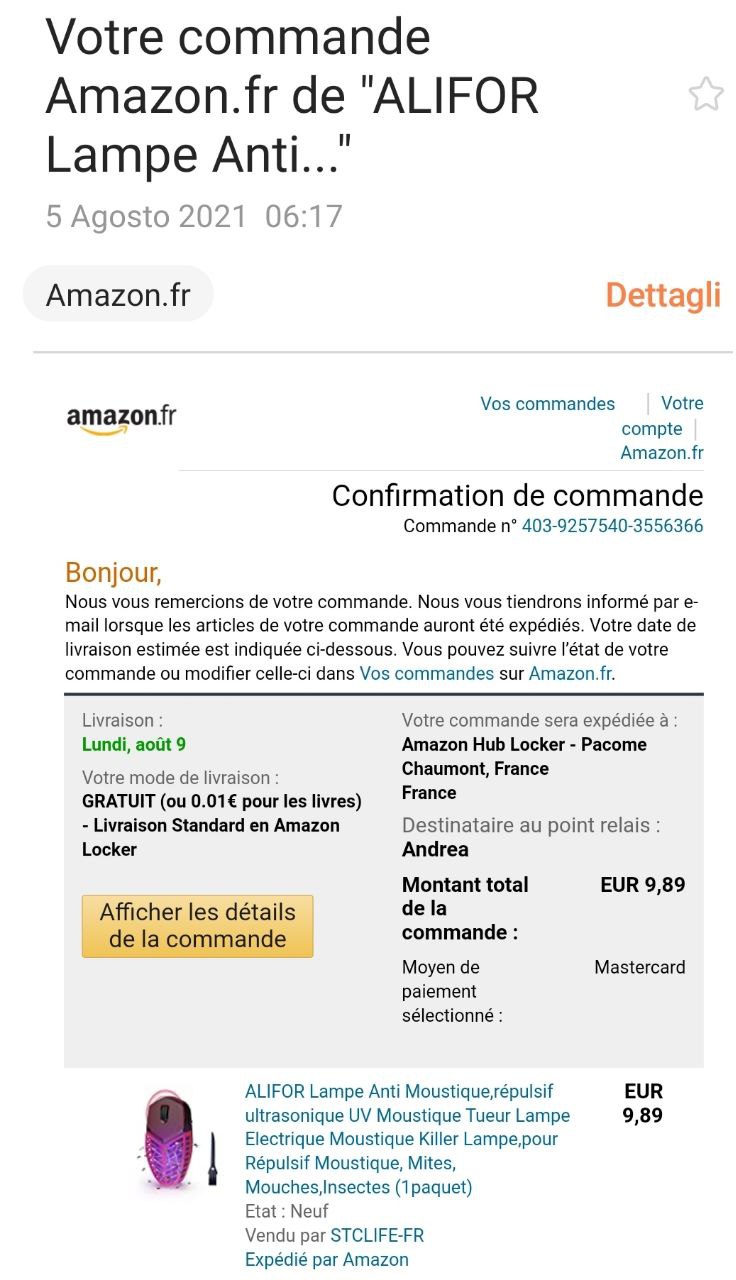Click Expédié par Amazon link
736x1280 pixels.
pos(326,1260)
